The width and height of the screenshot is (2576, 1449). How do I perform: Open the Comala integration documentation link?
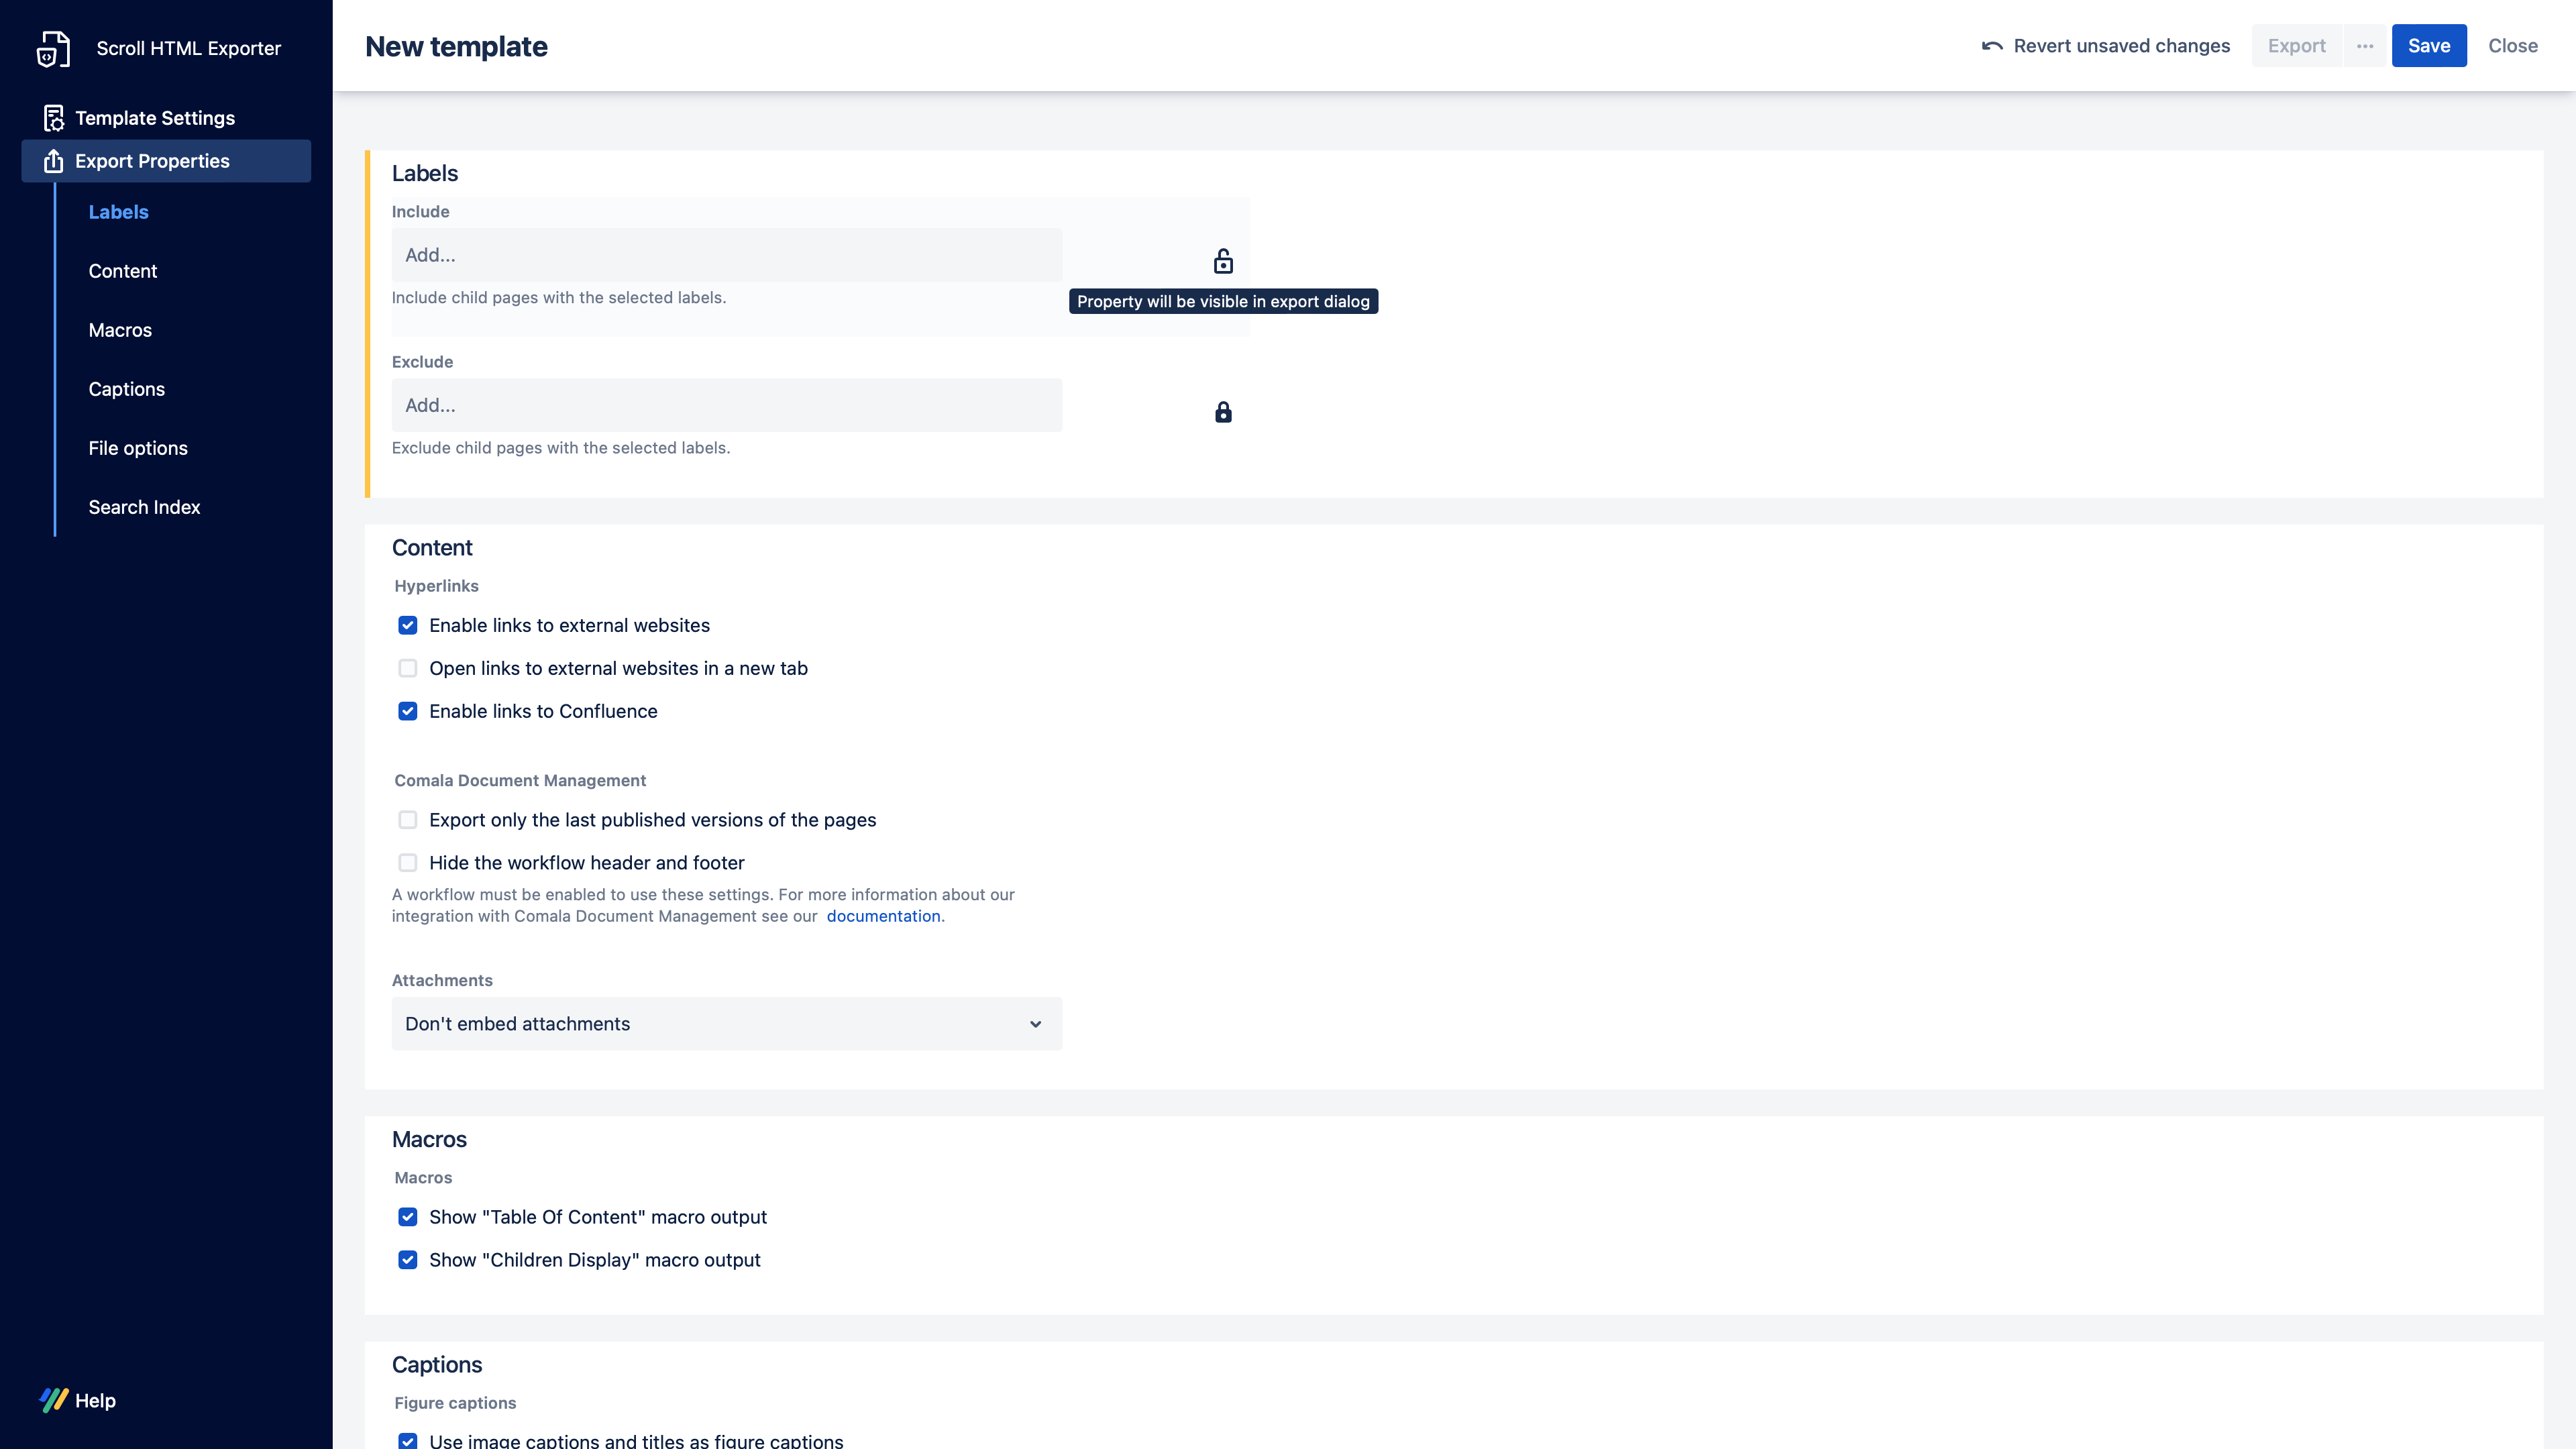coord(884,915)
